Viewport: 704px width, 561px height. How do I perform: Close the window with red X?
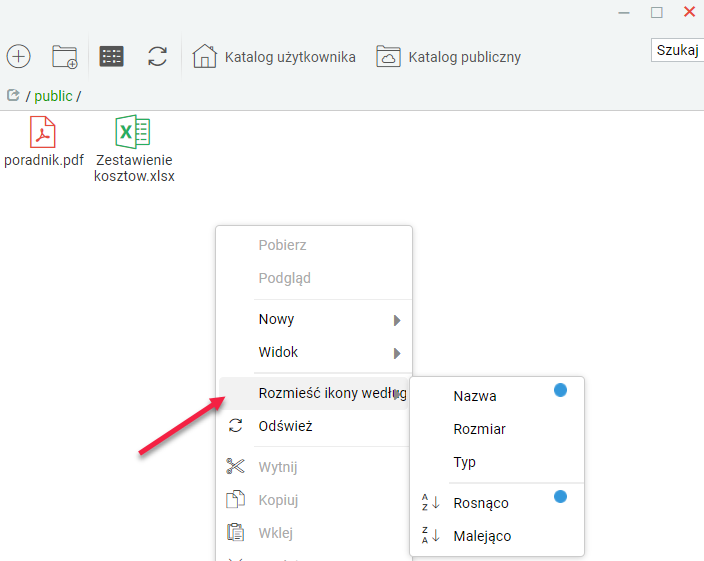(x=689, y=12)
